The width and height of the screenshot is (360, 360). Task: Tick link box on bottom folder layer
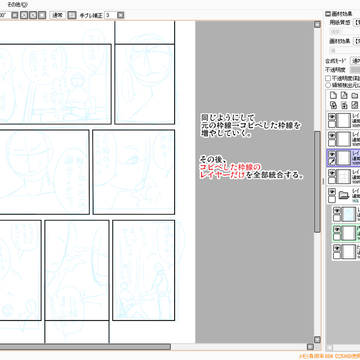pyautogui.click(x=337, y=255)
